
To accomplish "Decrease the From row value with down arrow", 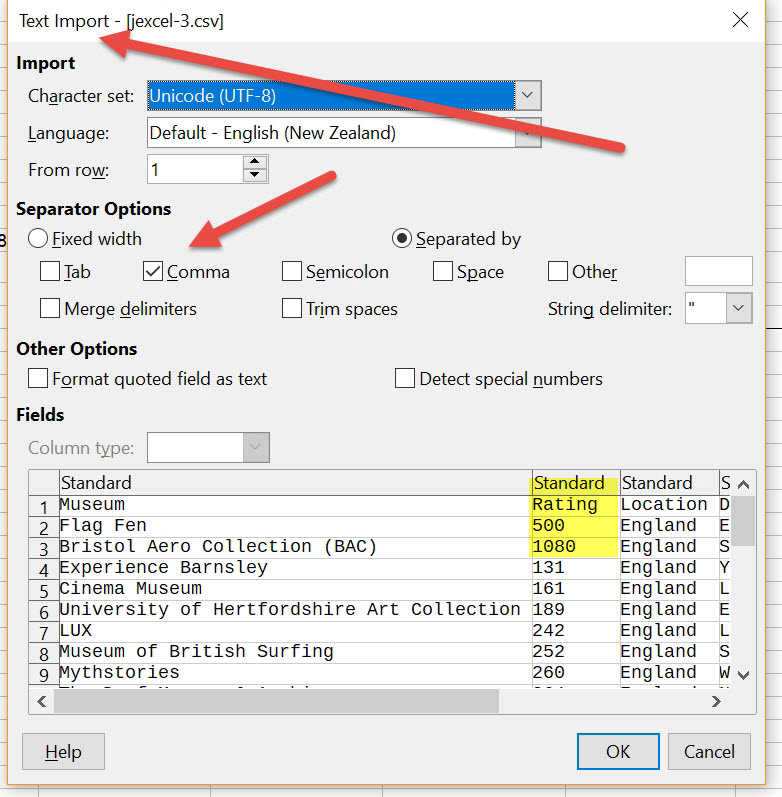I will coord(256,176).
